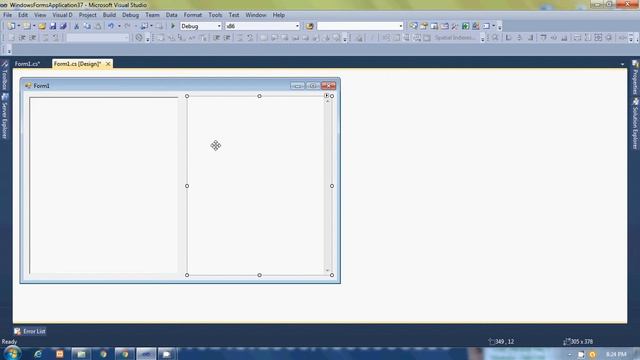Open the Toolbox toolbar icon with tools
640x360 pixels.
click(x=455, y=26)
